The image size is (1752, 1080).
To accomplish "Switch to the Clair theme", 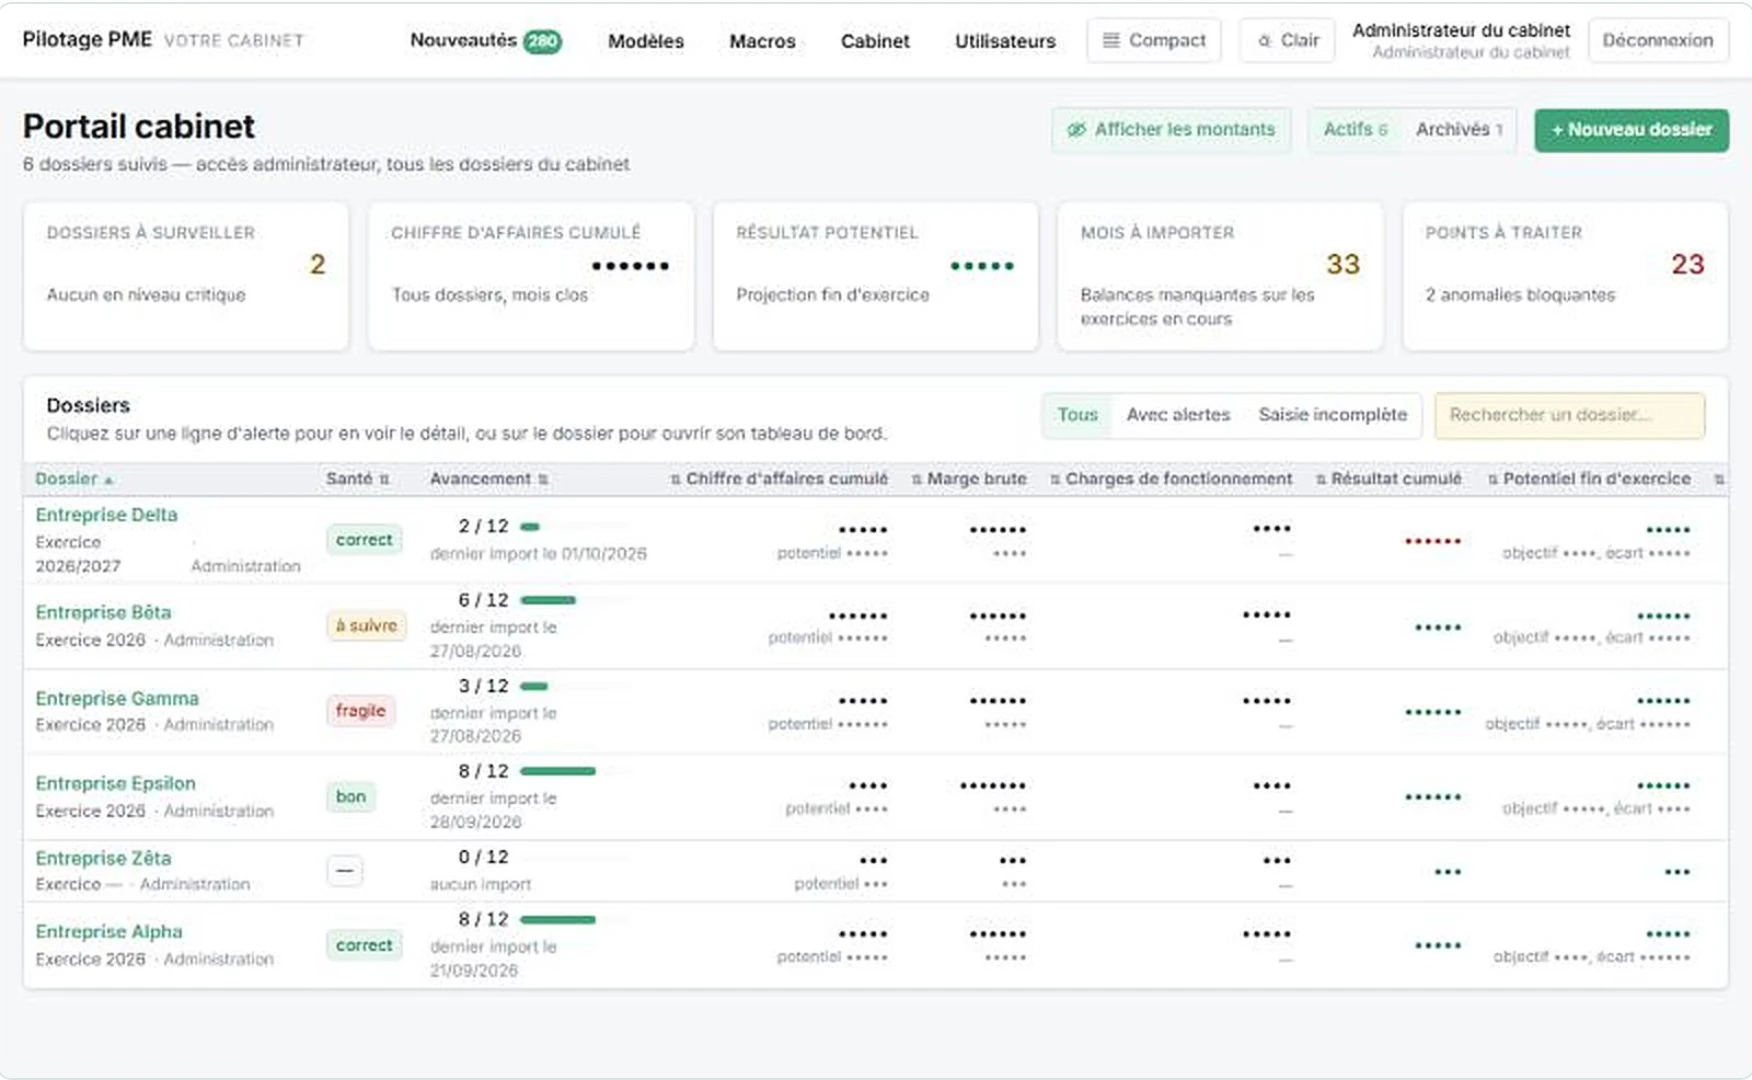I will (1287, 41).
